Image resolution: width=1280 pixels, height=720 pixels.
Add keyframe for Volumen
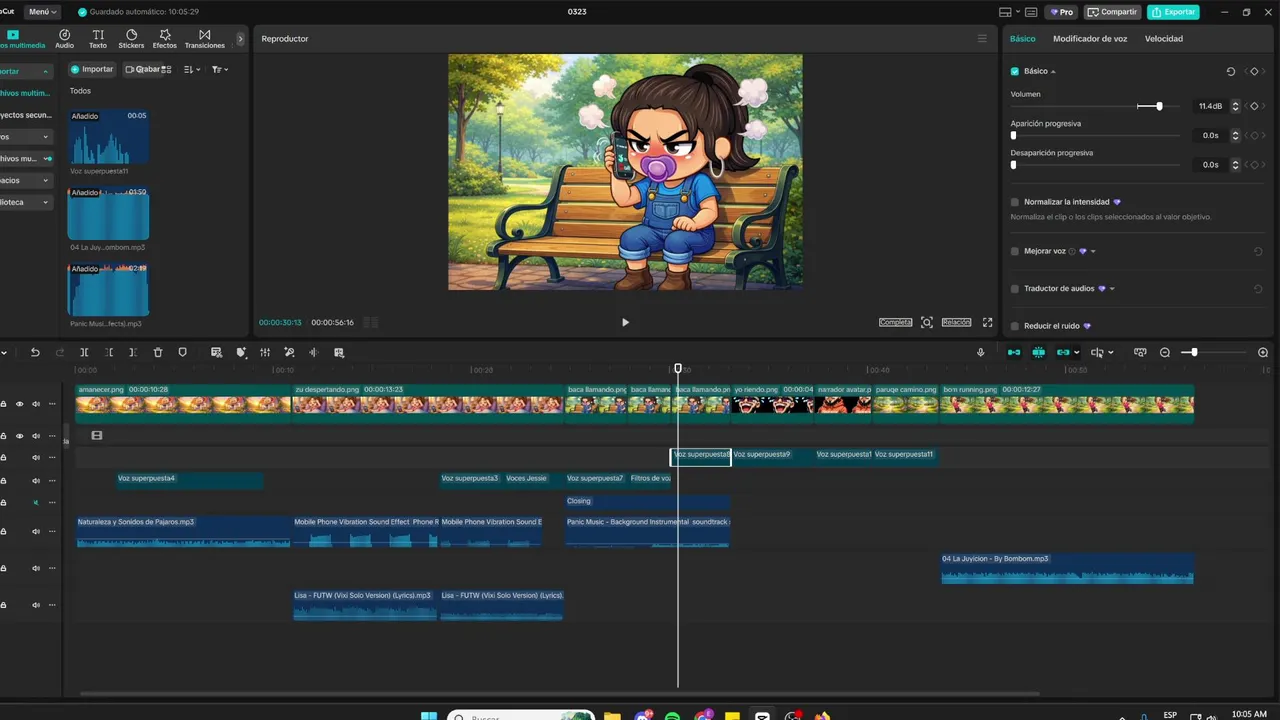click(x=1254, y=106)
